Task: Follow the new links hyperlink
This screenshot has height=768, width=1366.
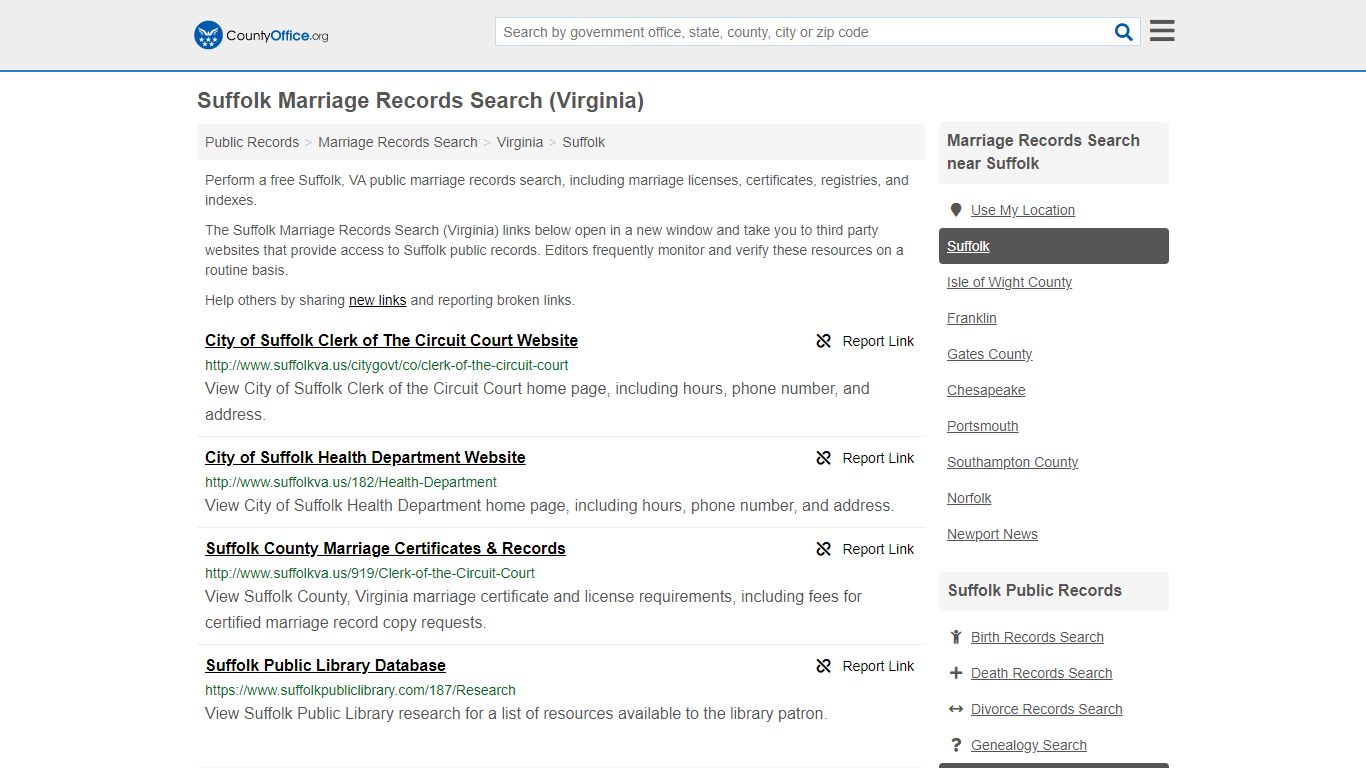Action: 378,300
